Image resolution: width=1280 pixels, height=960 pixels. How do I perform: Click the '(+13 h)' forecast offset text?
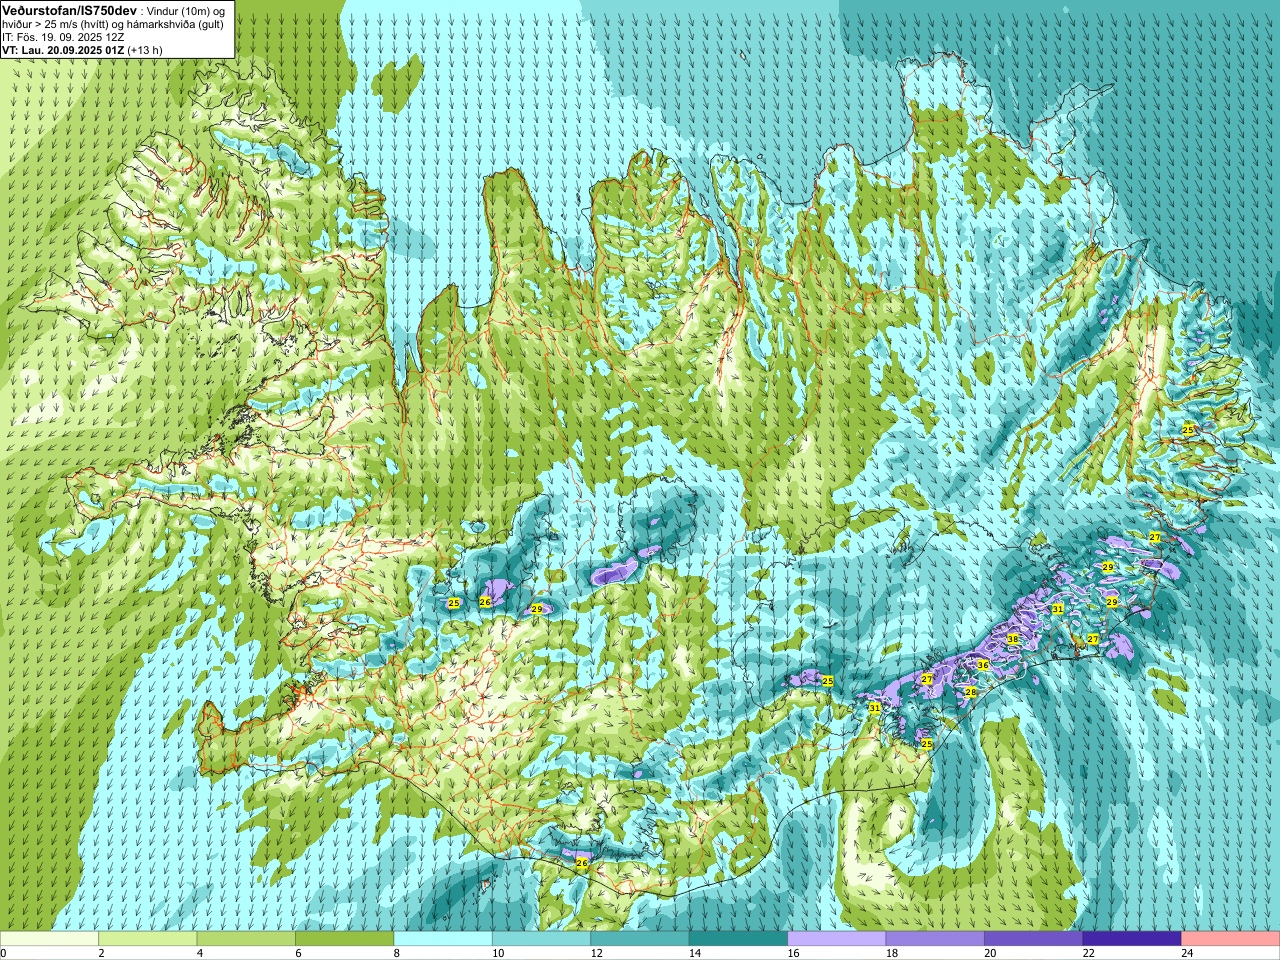(x=145, y=50)
